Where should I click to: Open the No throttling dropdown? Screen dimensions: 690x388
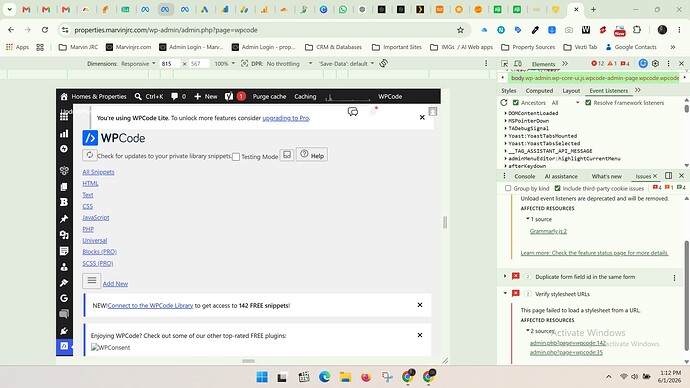click(x=289, y=64)
